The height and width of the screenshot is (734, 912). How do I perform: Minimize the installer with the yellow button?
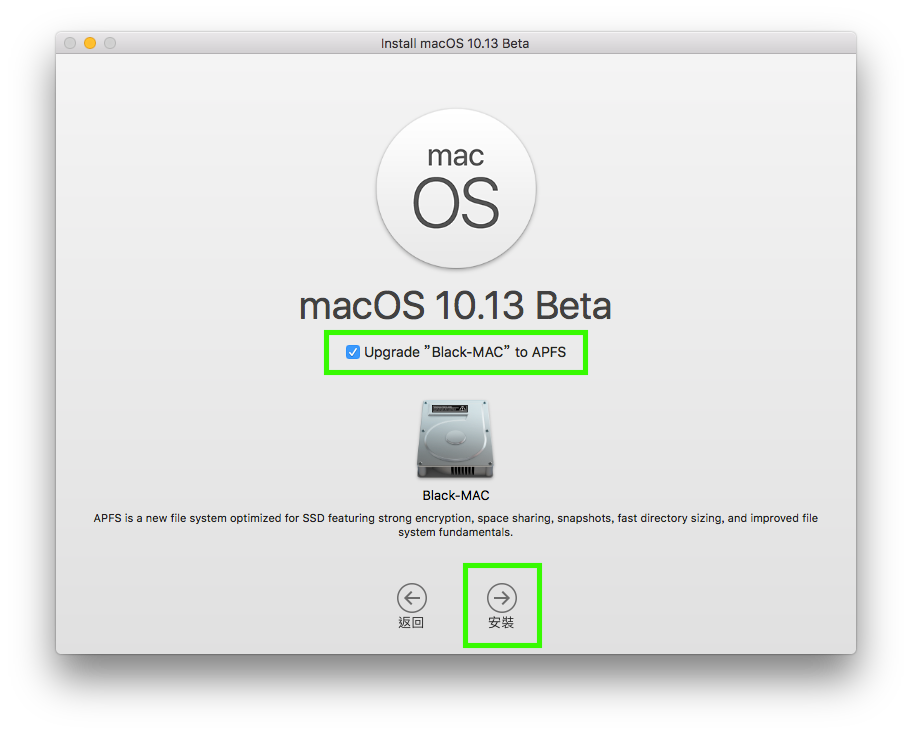point(90,43)
